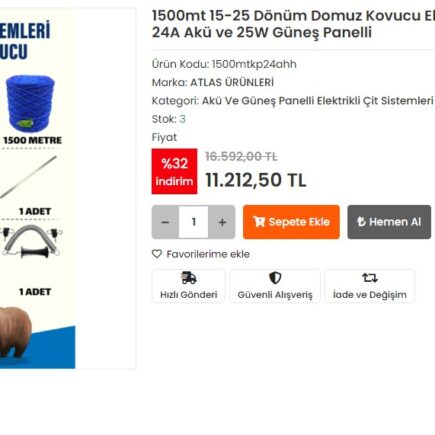Buy now with the Hemen Al button
The height and width of the screenshot is (435, 435).
tap(389, 222)
